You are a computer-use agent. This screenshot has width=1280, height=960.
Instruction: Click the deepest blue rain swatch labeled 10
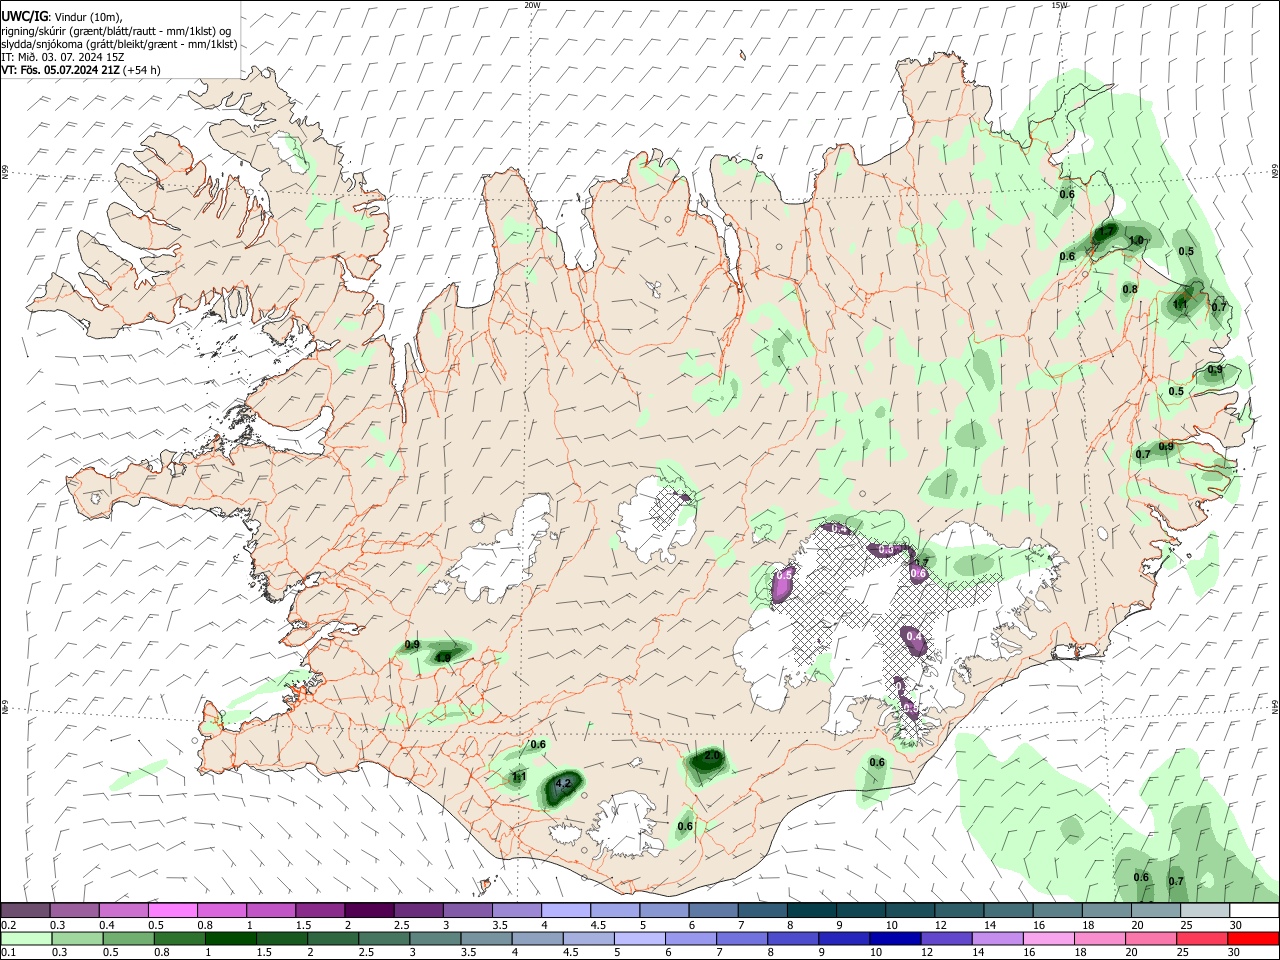(x=895, y=938)
